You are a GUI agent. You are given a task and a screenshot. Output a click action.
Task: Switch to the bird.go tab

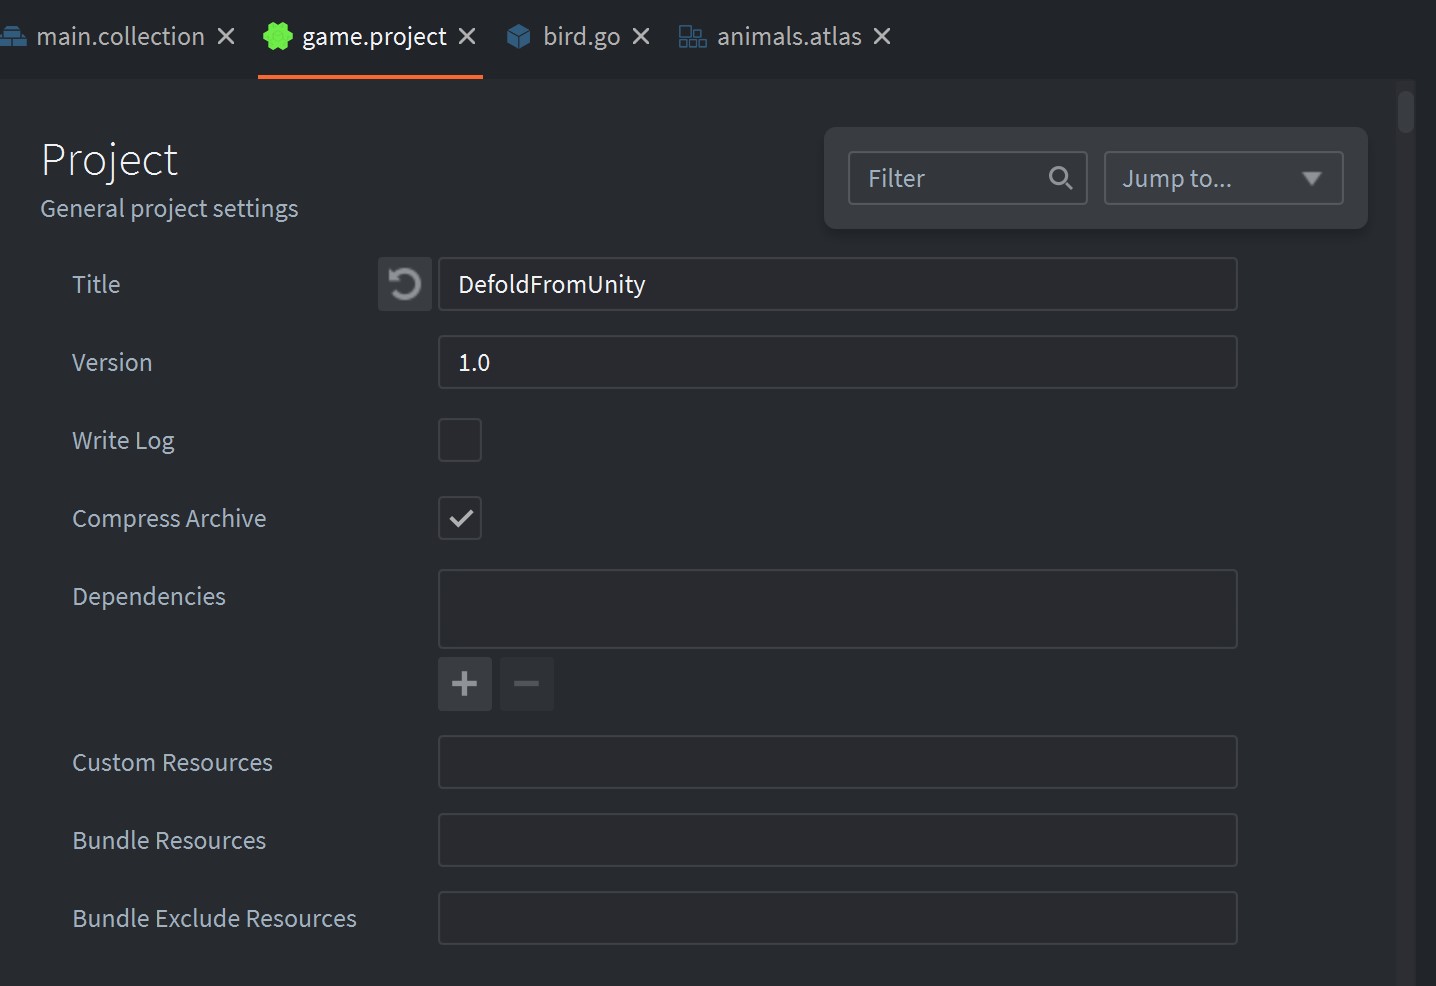580,37
